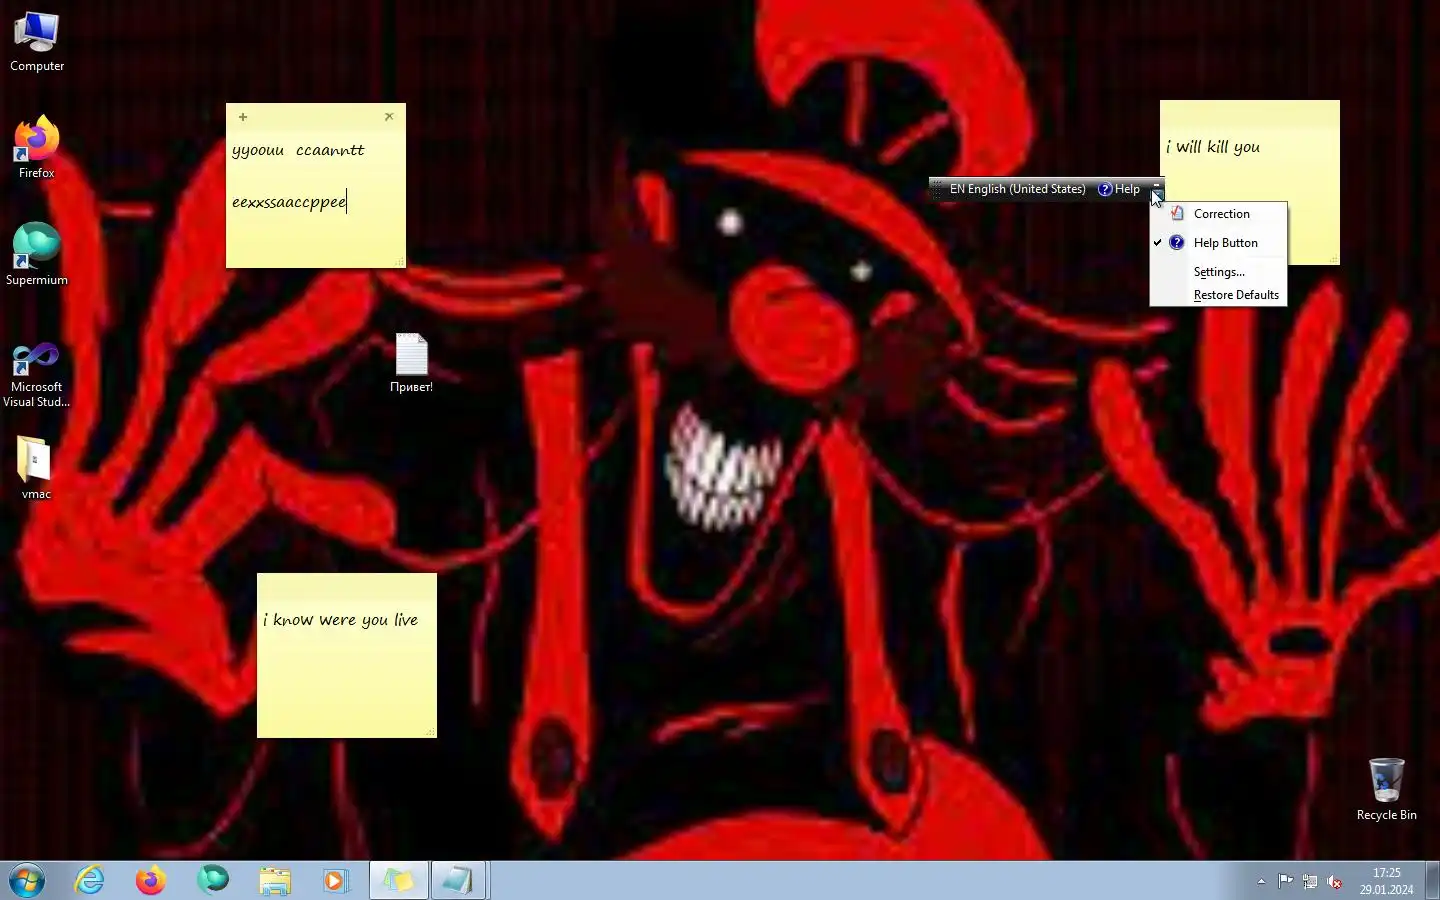Click EN English language bar button
Image resolution: width=1440 pixels, height=900 pixels.
coord(1017,189)
